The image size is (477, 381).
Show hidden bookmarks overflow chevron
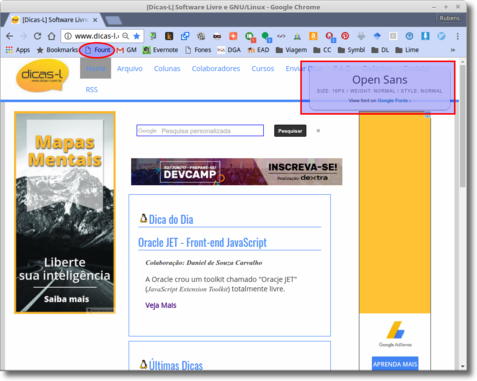453,50
